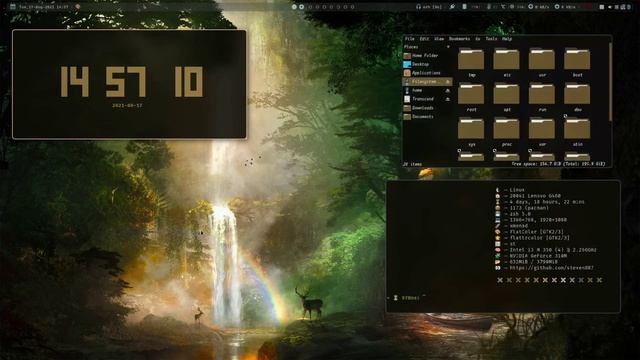Open the Edit menu

(x=424, y=39)
